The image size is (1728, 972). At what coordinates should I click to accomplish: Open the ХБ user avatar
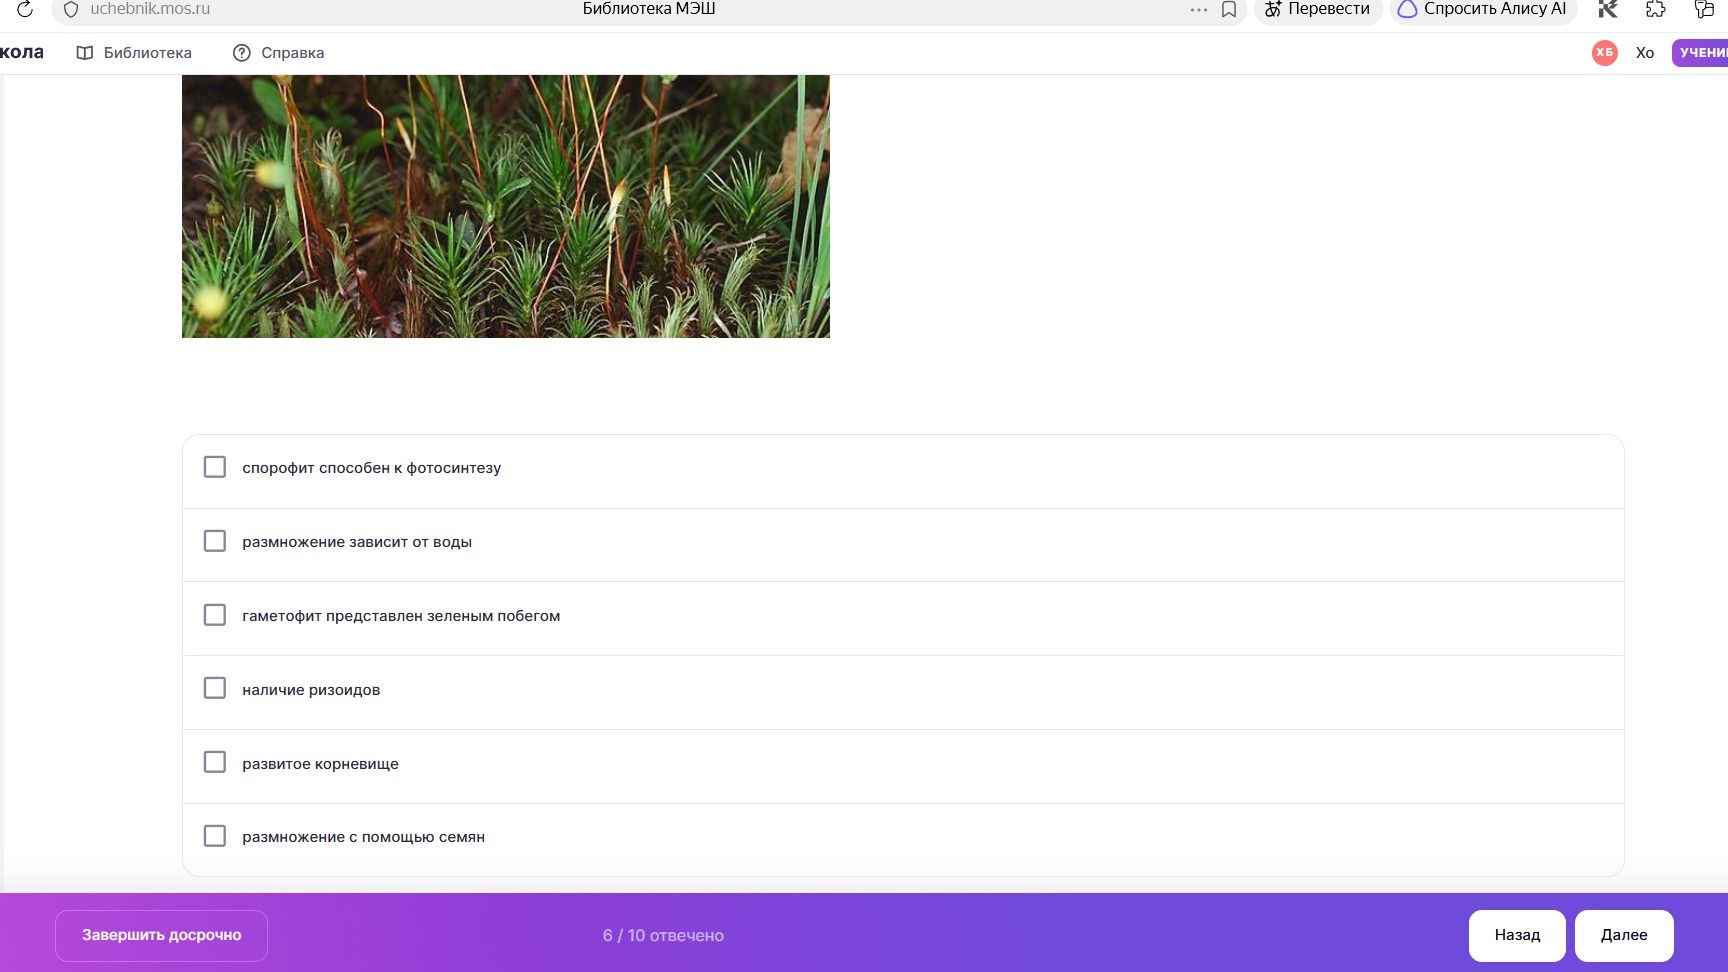click(x=1605, y=53)
